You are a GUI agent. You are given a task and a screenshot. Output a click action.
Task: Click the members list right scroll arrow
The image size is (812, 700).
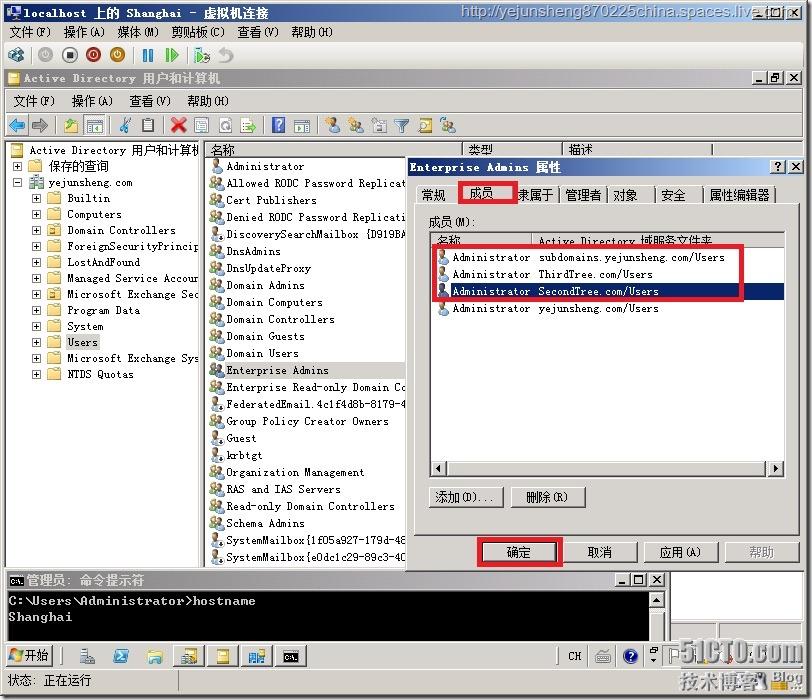coord(775,469)
